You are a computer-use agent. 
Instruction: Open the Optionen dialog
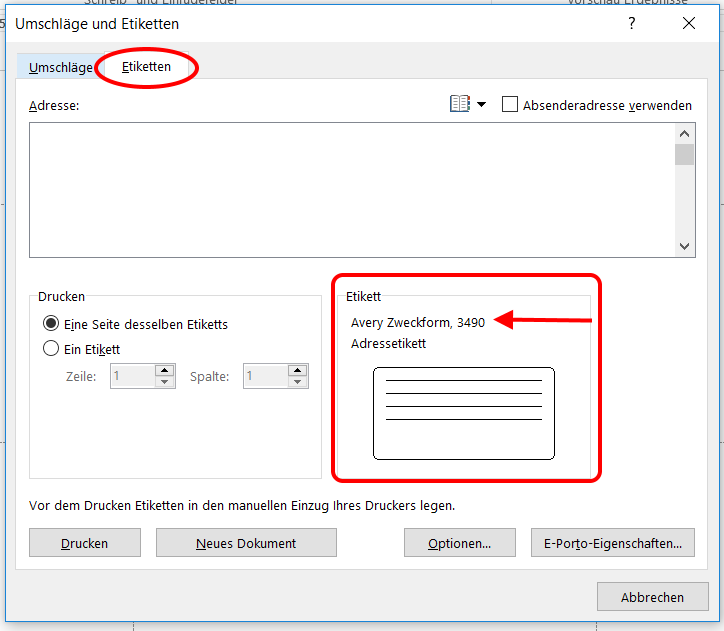coord(459,543)
